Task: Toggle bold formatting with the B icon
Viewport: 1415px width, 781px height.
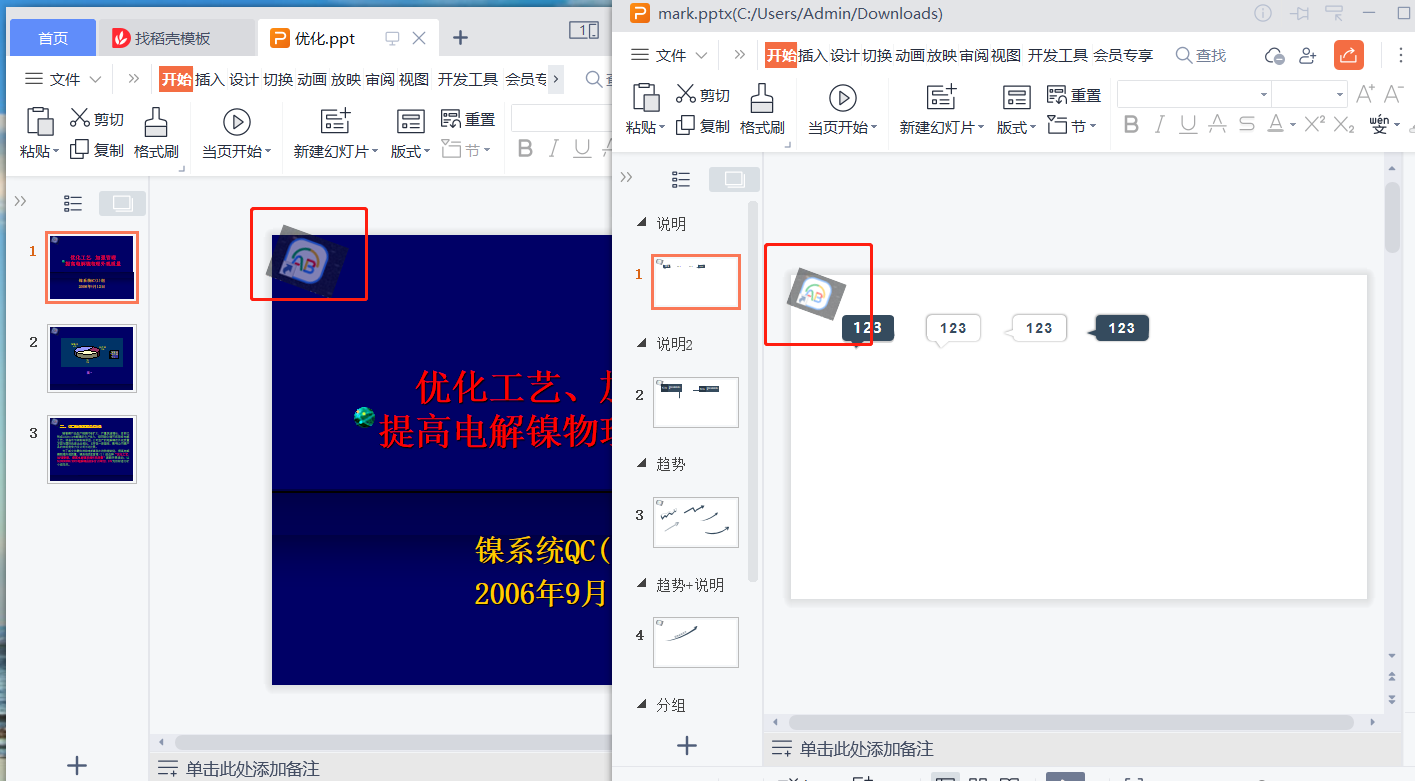Action: (x=1131, y=125)
